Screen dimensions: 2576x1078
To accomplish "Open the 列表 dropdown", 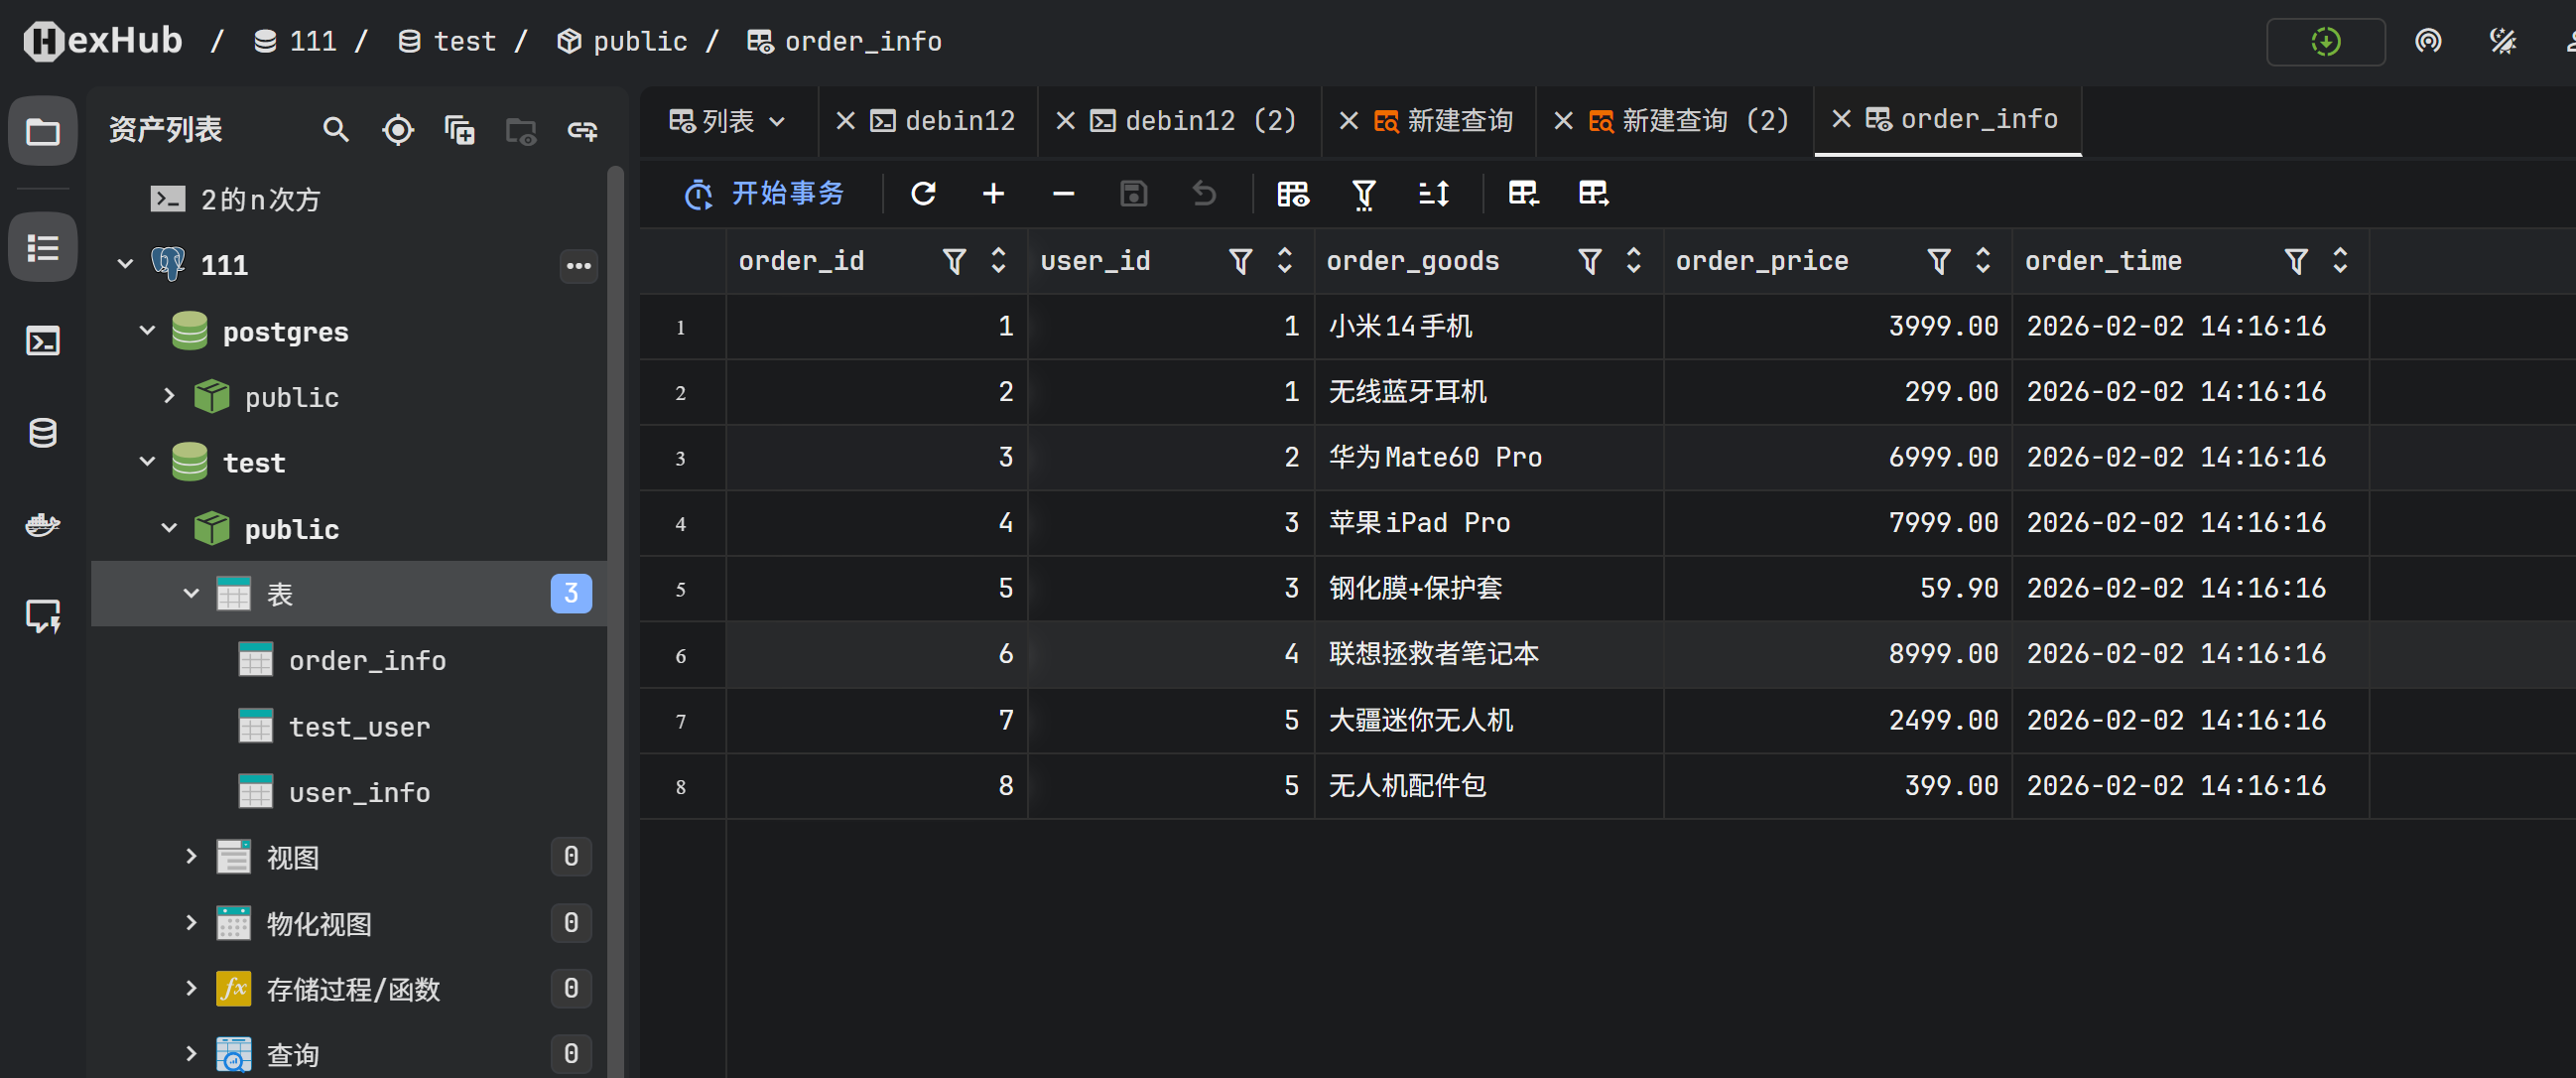I will coord(727,121).
